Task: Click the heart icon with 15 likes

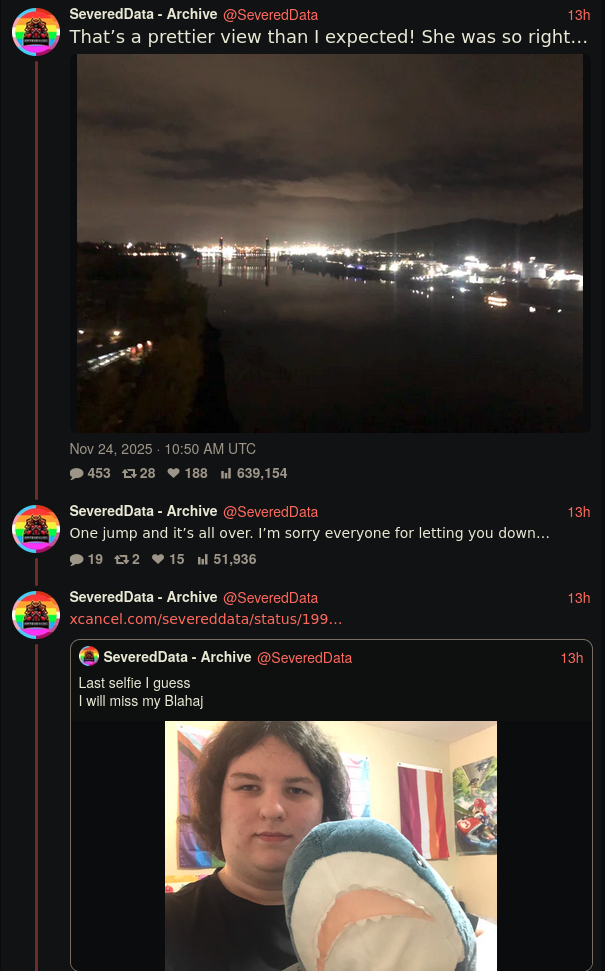Action: 157,559
